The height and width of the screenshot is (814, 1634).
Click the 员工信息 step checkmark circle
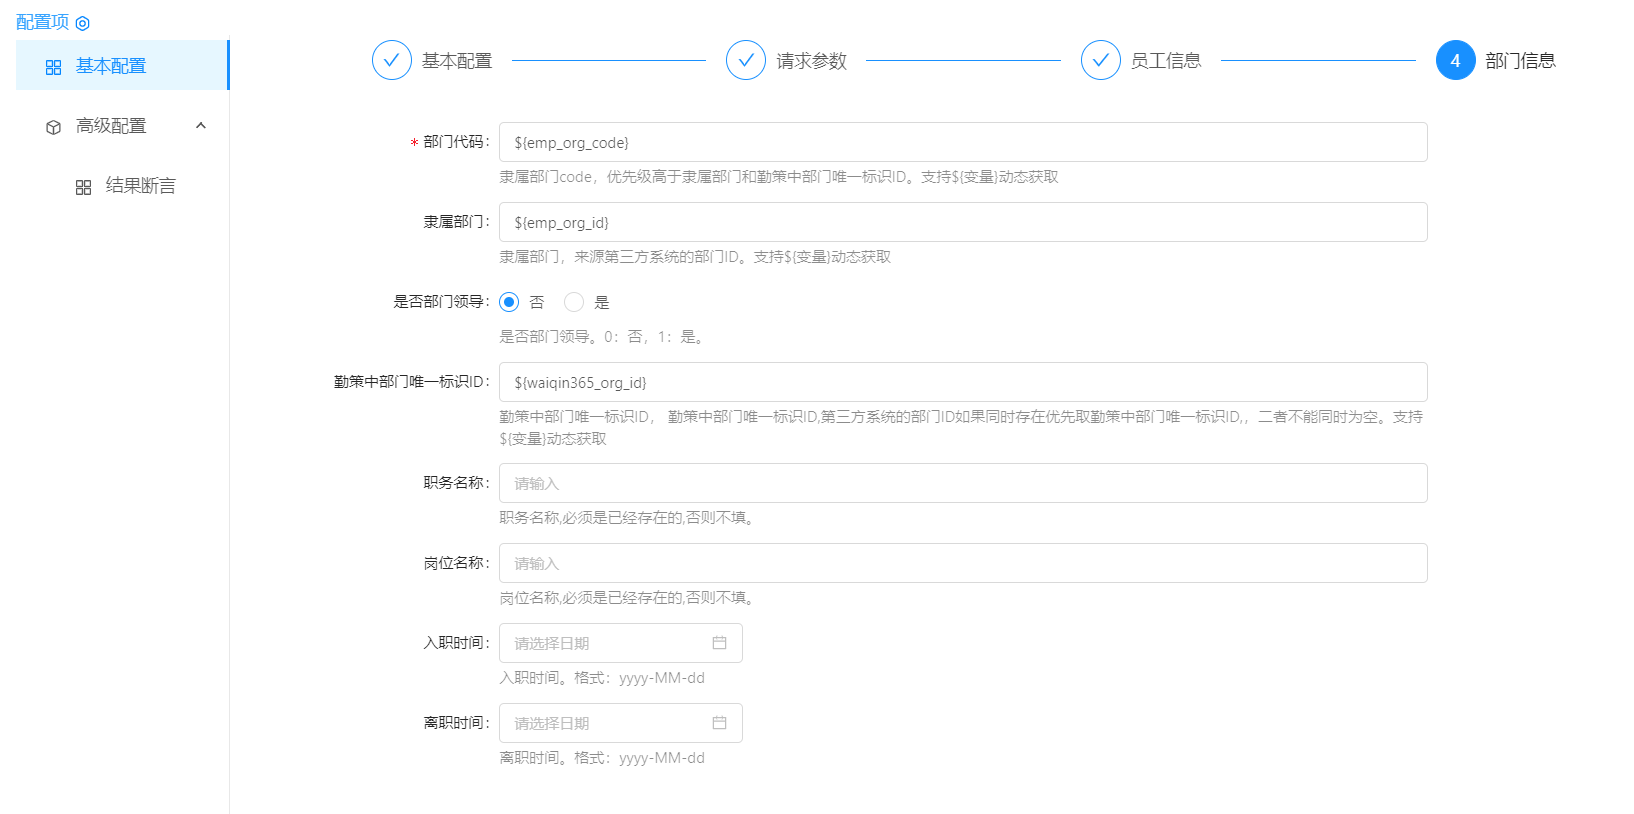(1100, 60)
